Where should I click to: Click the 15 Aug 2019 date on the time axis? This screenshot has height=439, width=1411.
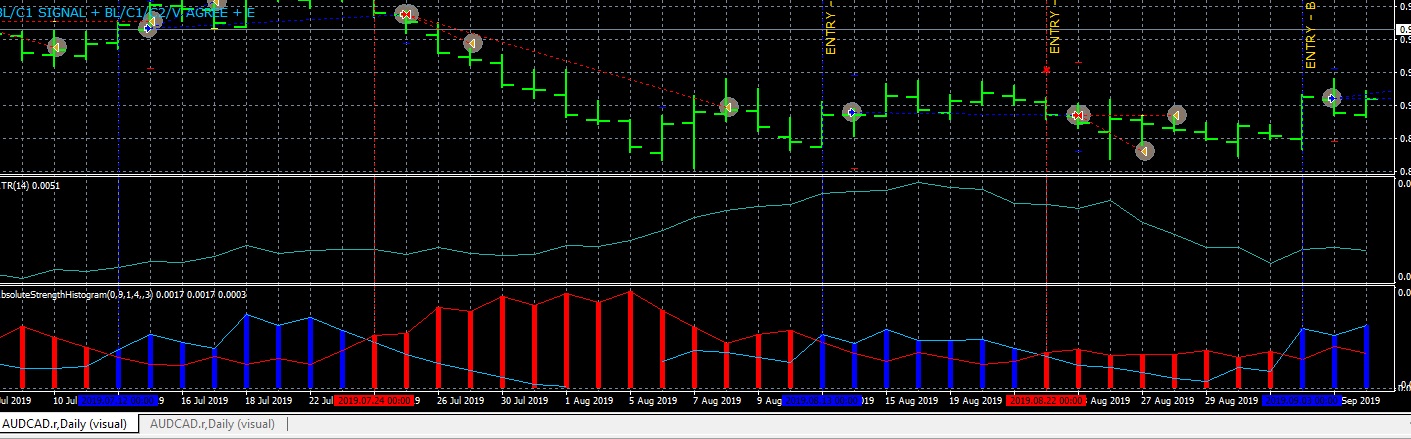(910, 401)
